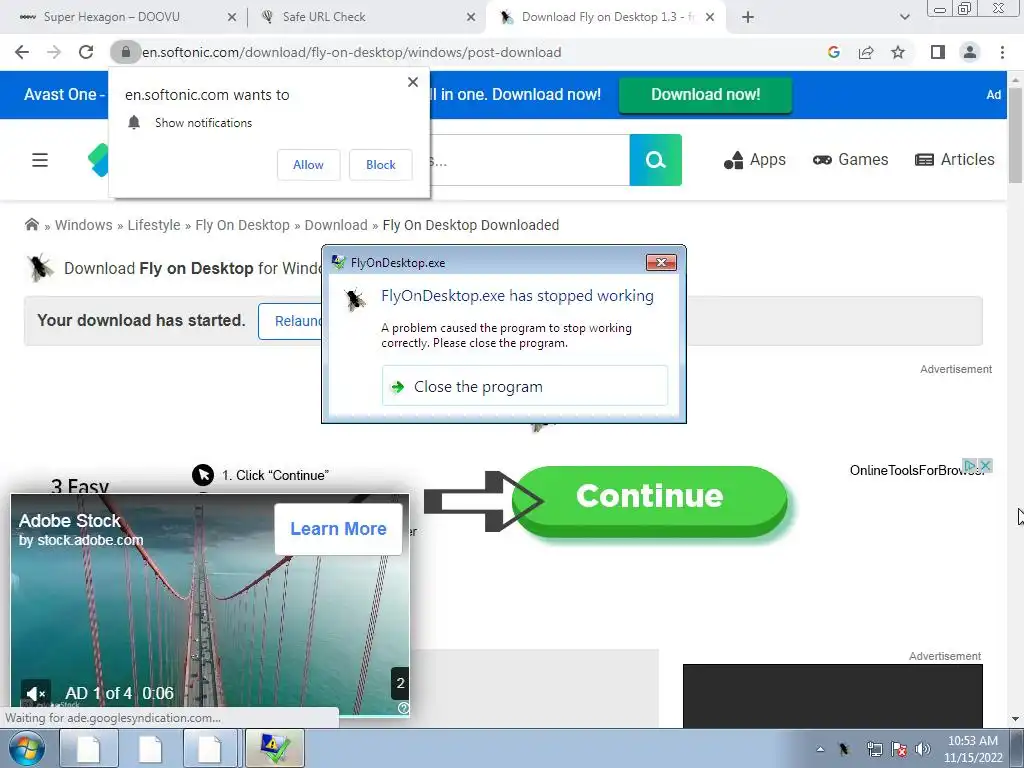Allow notifications from en.softonic.com
This screenshot has height=768, width=1024.
pyautogui.click(x=308, y=165)
